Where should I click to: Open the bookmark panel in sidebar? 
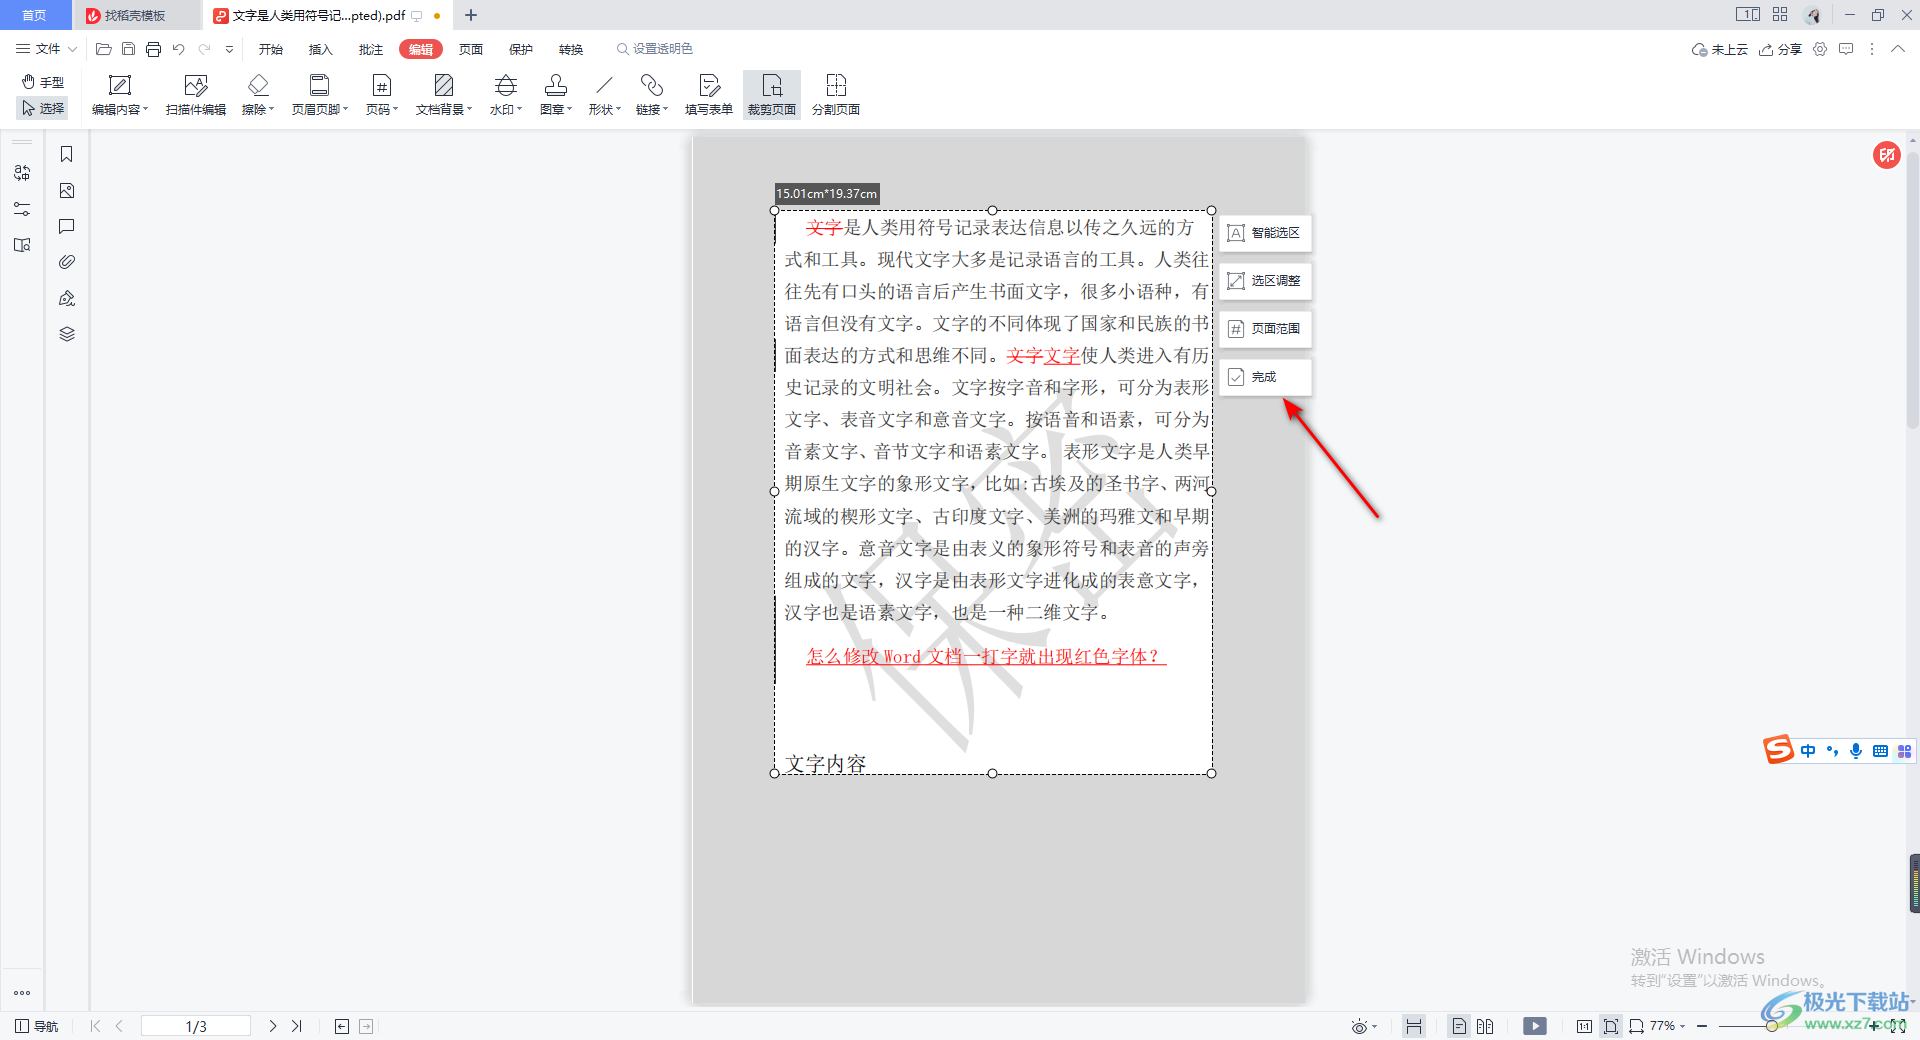67,154
